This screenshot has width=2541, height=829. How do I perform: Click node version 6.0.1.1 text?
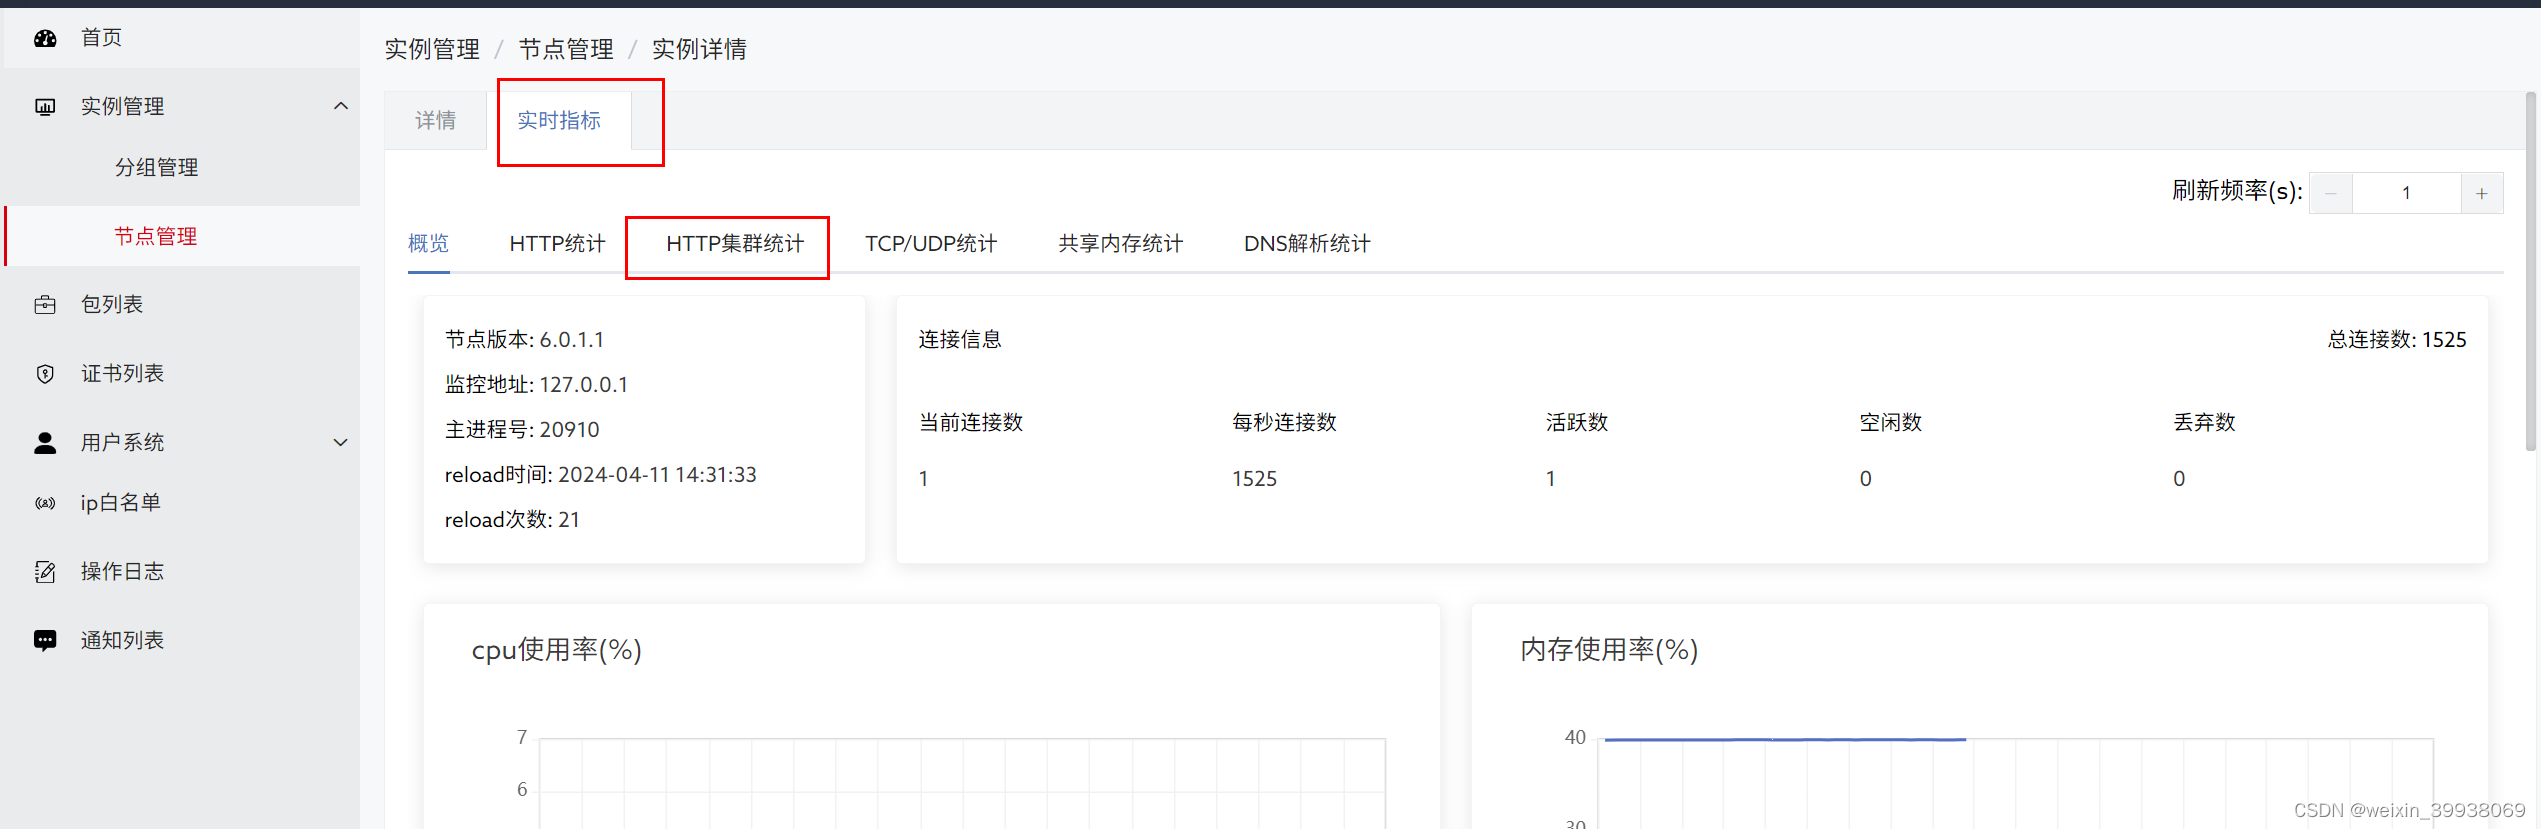[x=525, y=340]
